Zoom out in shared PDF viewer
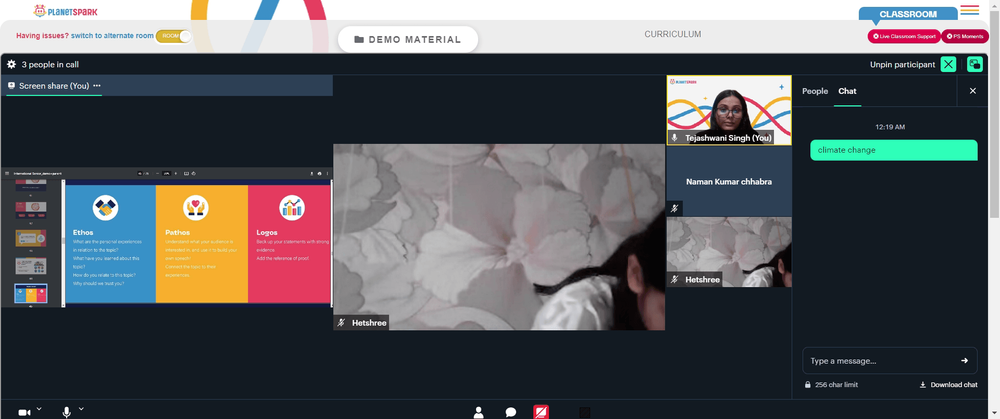Image resolution: width=1000 pixels, height=419 pixels. click(x=158, y=173)
